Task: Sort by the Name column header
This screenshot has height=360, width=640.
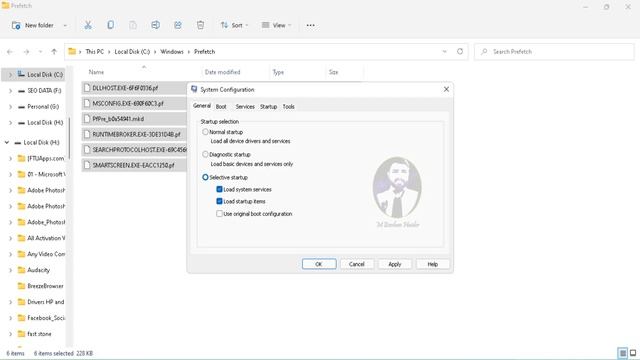Action: point(96,72)
